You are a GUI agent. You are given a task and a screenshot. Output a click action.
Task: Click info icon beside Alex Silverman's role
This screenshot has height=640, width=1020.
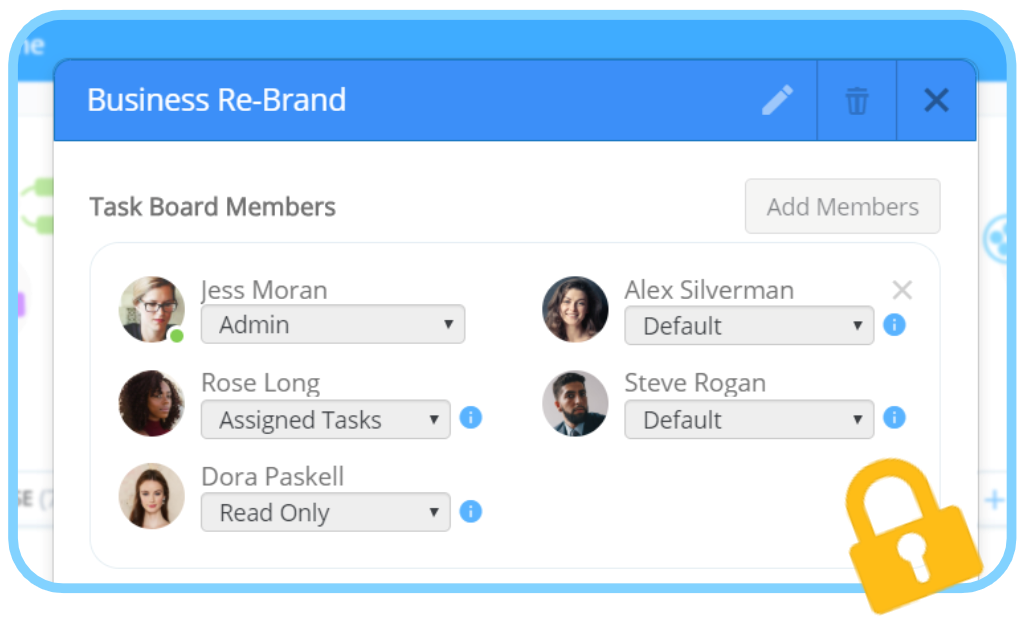(x=894, y=324)
